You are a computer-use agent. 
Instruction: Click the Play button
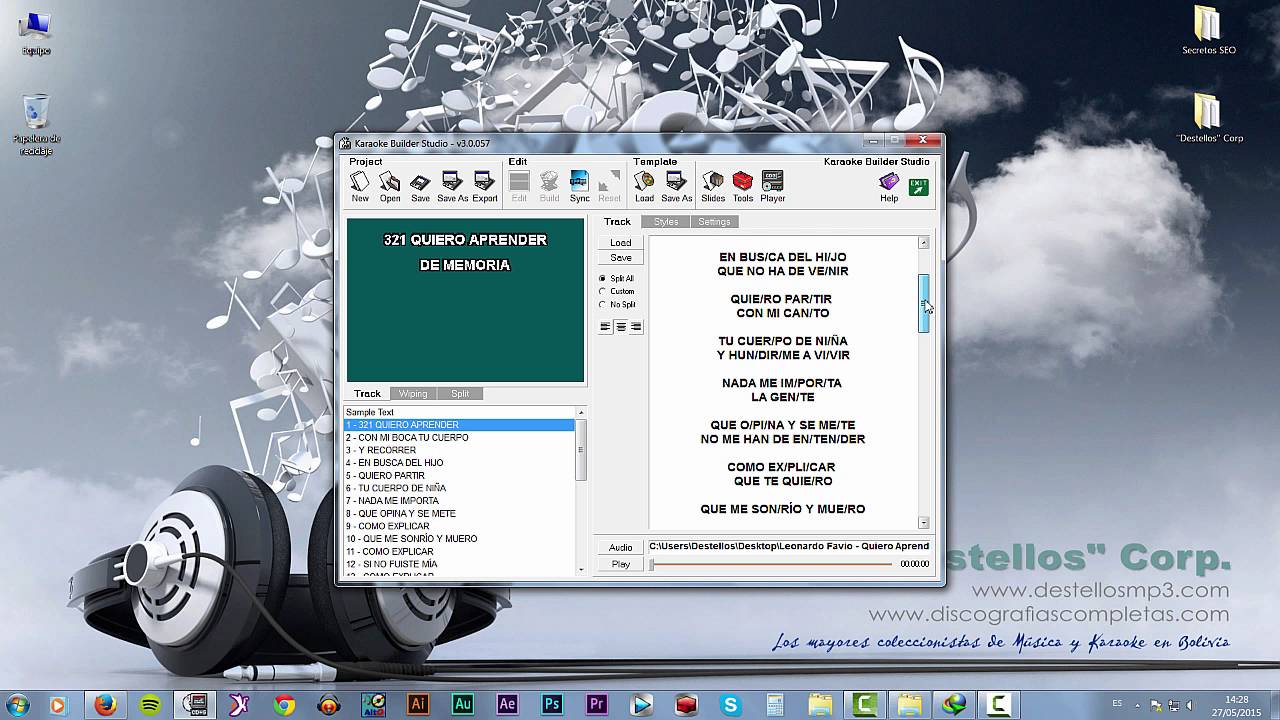pos(621,564)
